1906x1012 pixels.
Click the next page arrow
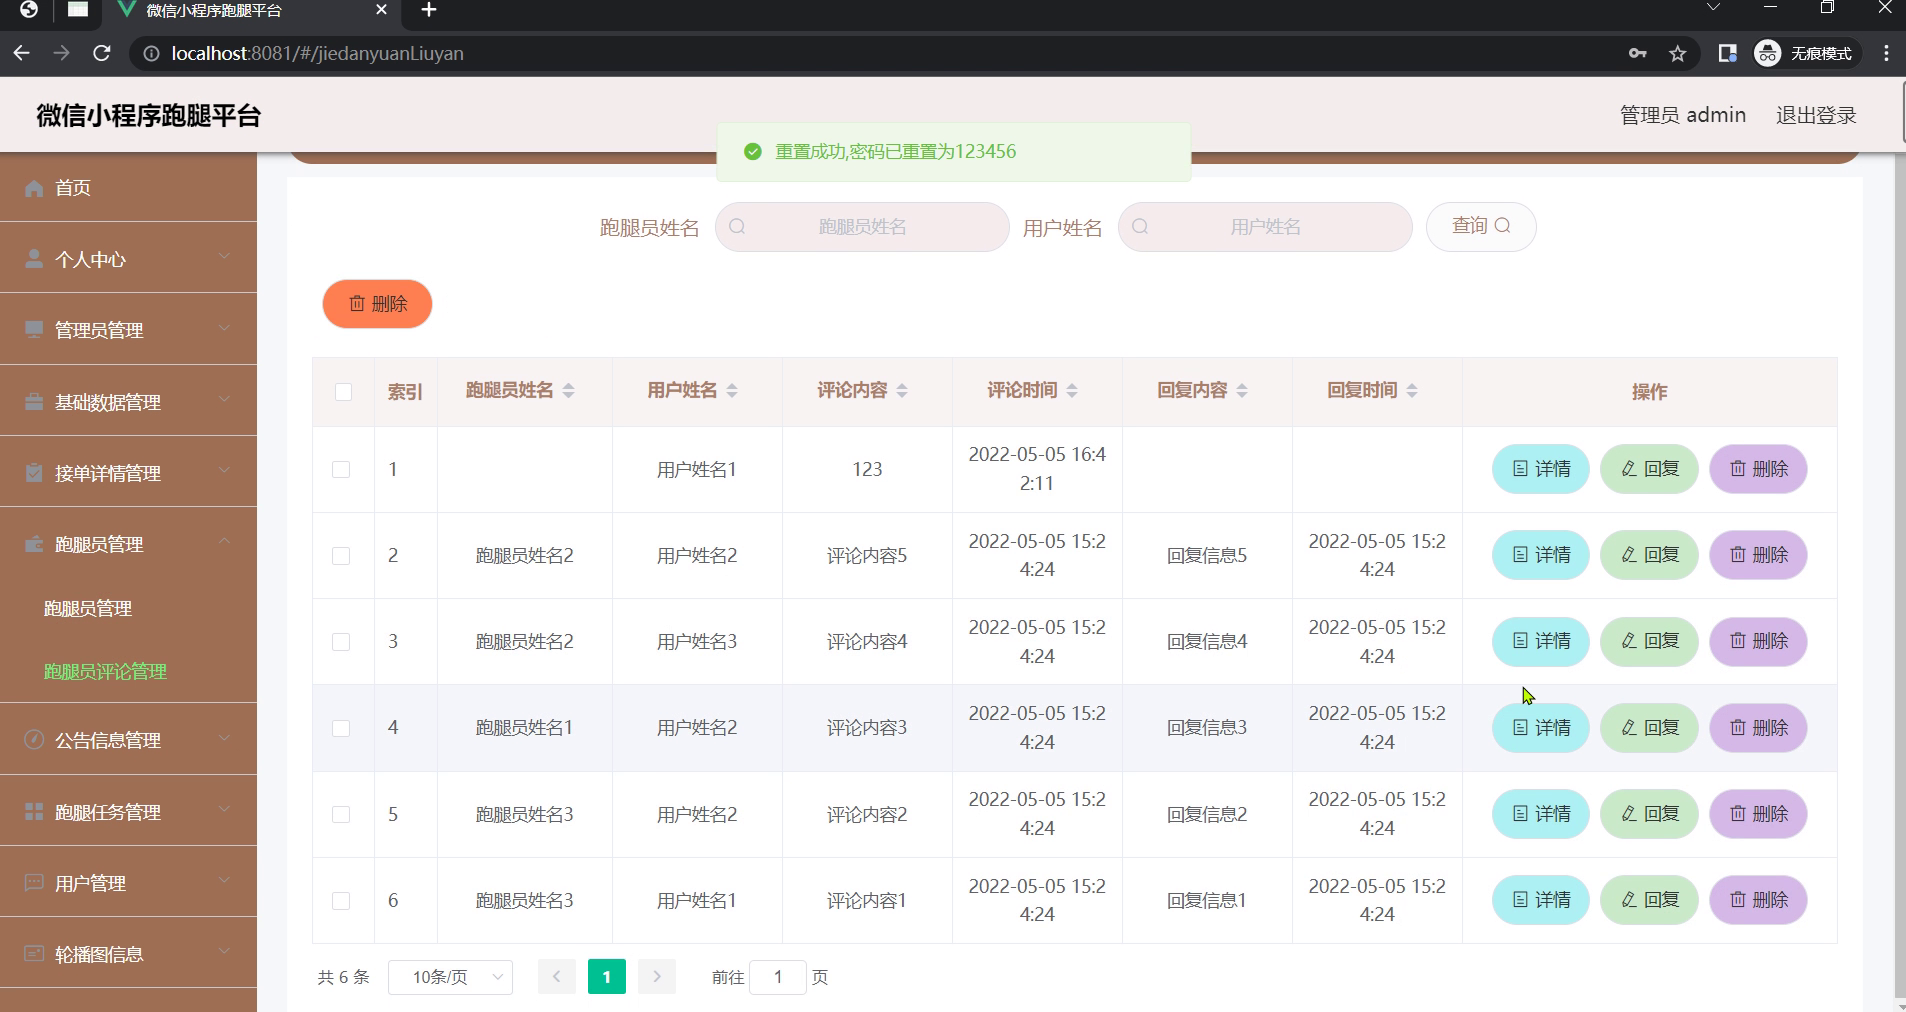[x=657, y=977]
